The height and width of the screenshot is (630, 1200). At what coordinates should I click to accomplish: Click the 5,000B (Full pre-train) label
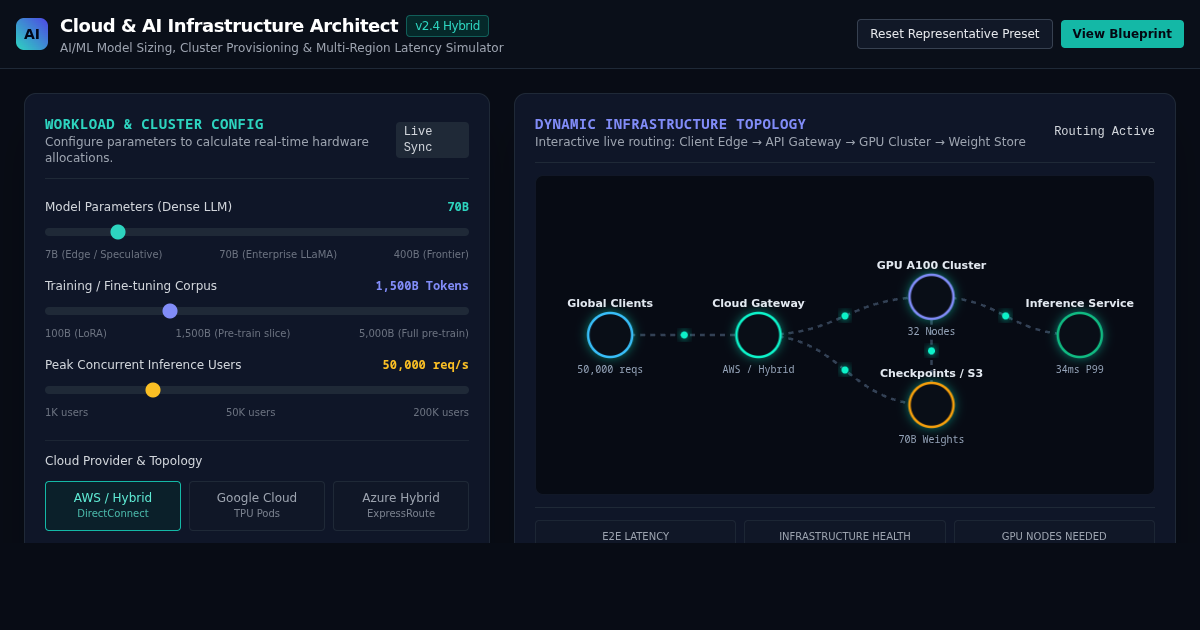click(x=414, y=334)
